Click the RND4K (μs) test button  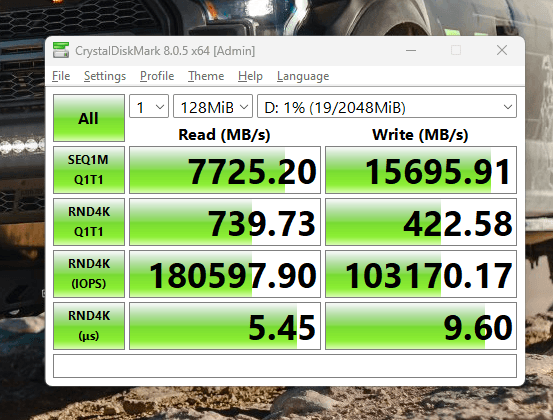pos(89,325)
